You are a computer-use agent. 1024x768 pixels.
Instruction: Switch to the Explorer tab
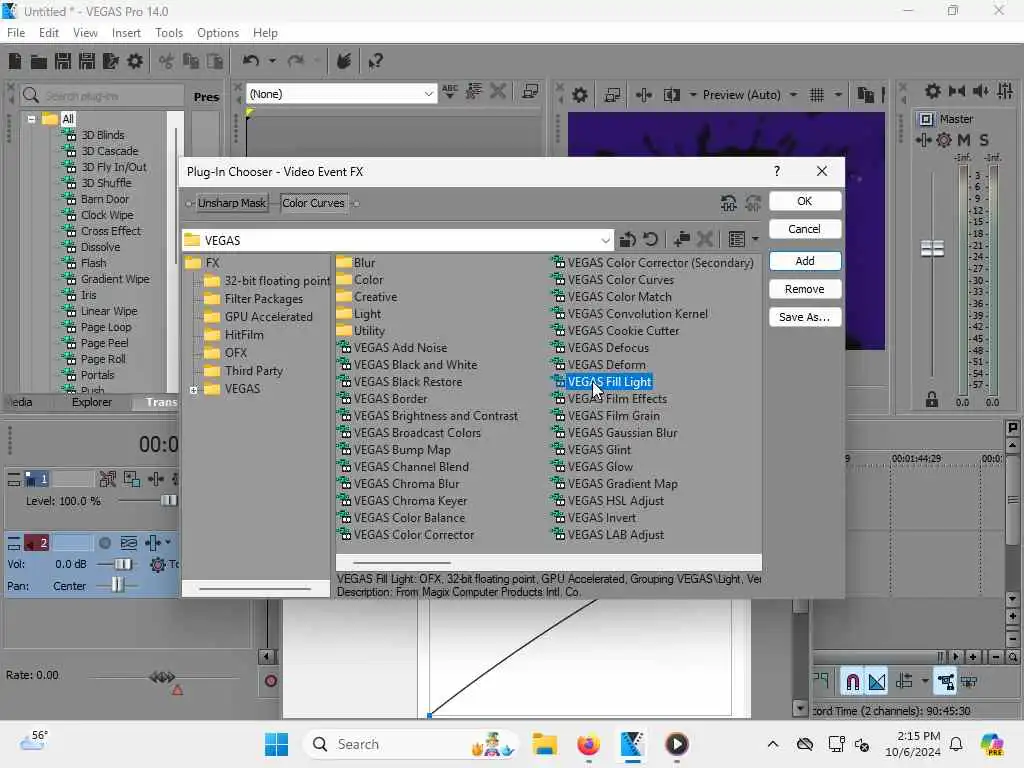[x=91, y=402]
